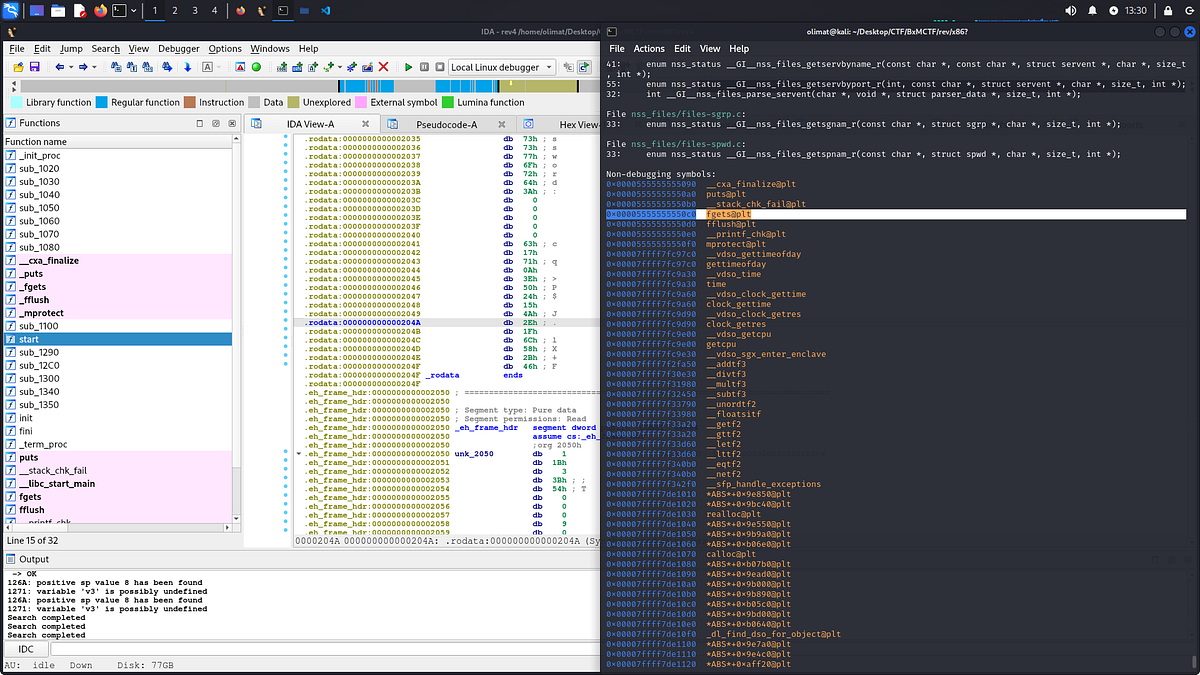Viewport: 1200px width, 675px height.
Task: Open the Local Linux debugger dropdown
Action: click(501, 67)
